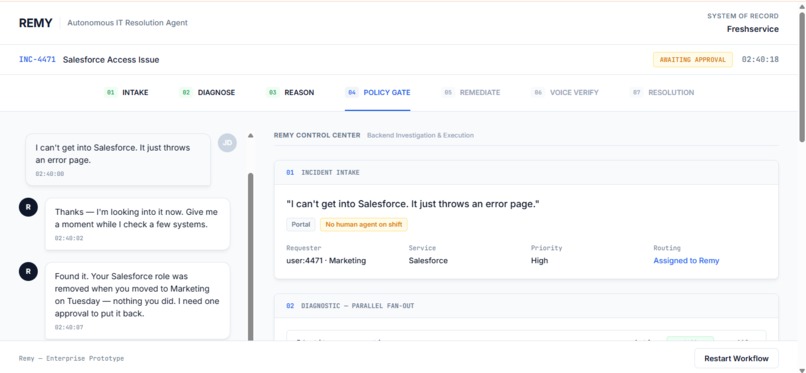Click the user's 'I can't get into Salesforce' chat bubble
Image resolution: width=806 pixels, height=373 pixels.
118,160
